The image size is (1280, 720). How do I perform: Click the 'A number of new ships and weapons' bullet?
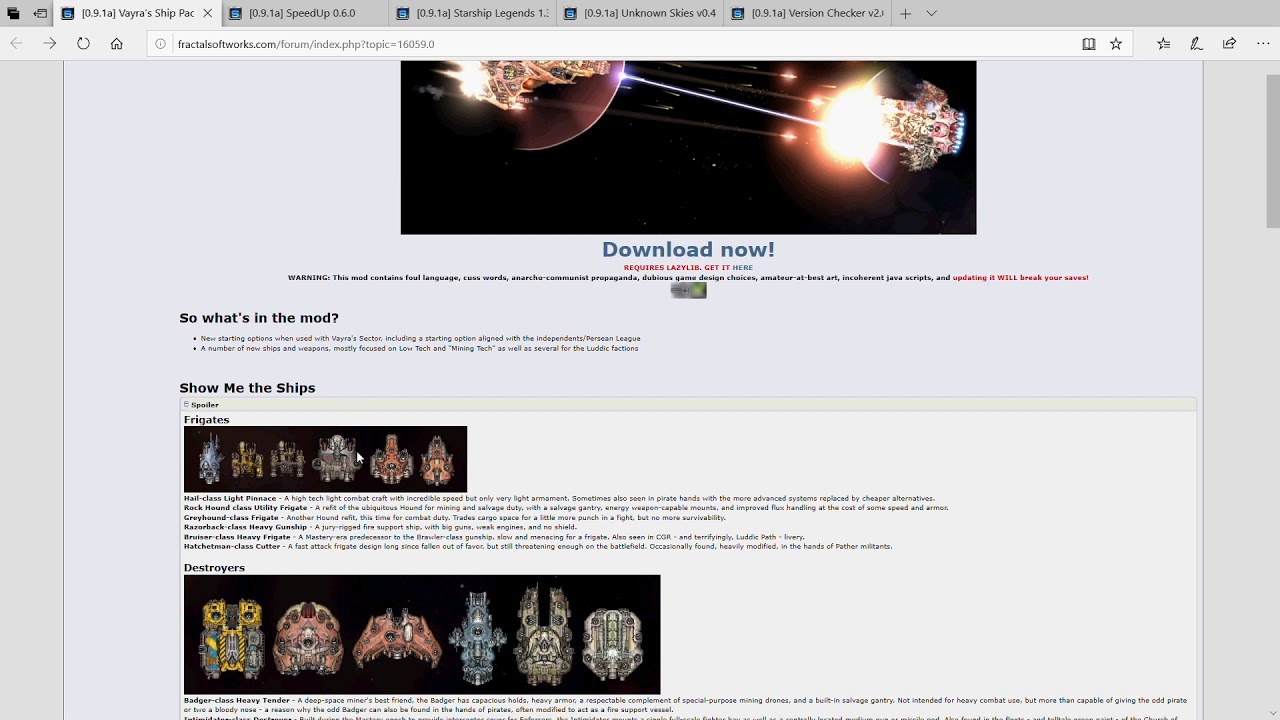419,348
